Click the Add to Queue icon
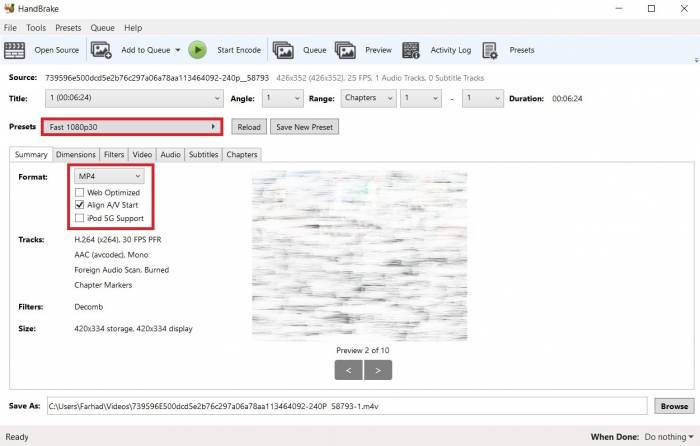Screen dimensions: 700x446 [102, 49]
